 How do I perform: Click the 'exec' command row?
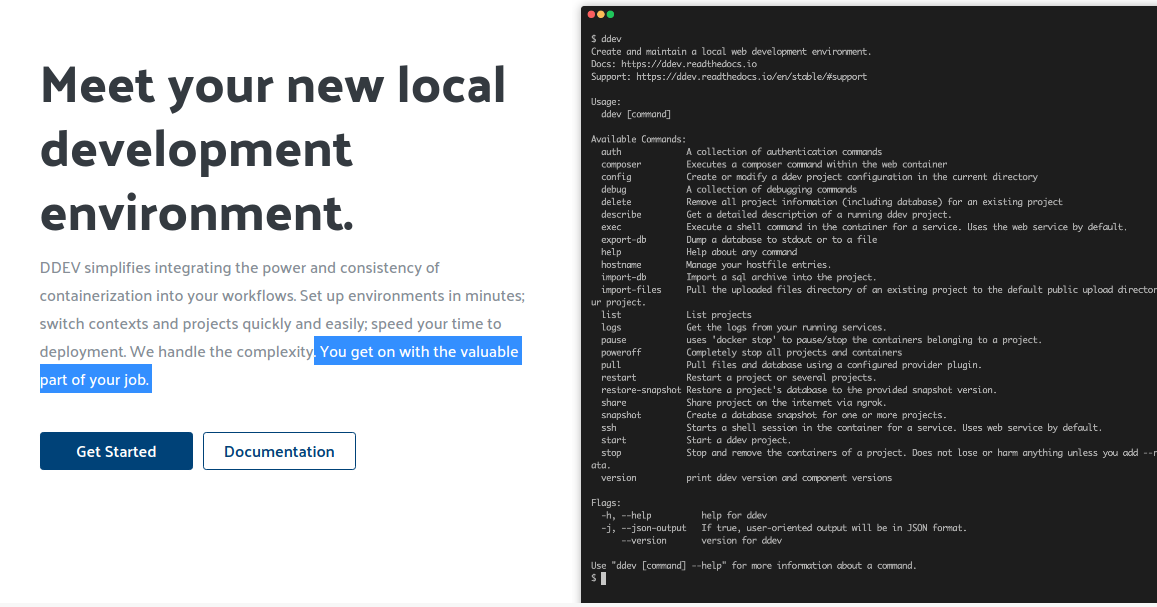click(x=864, y=226)
